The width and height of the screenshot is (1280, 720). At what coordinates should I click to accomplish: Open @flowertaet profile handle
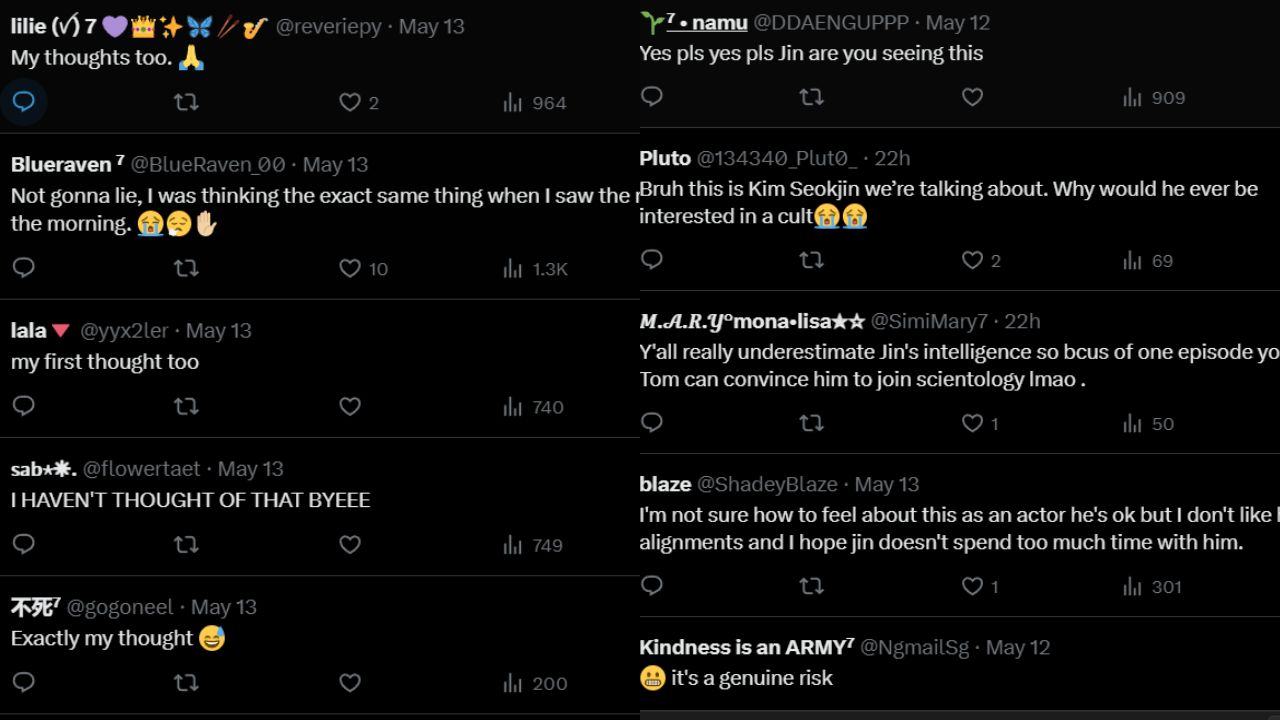[141, 469]
